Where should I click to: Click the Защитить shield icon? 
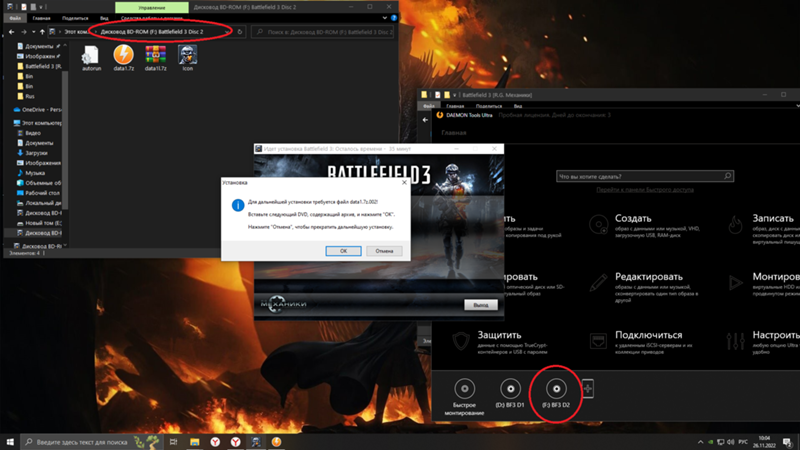[461, 341]
